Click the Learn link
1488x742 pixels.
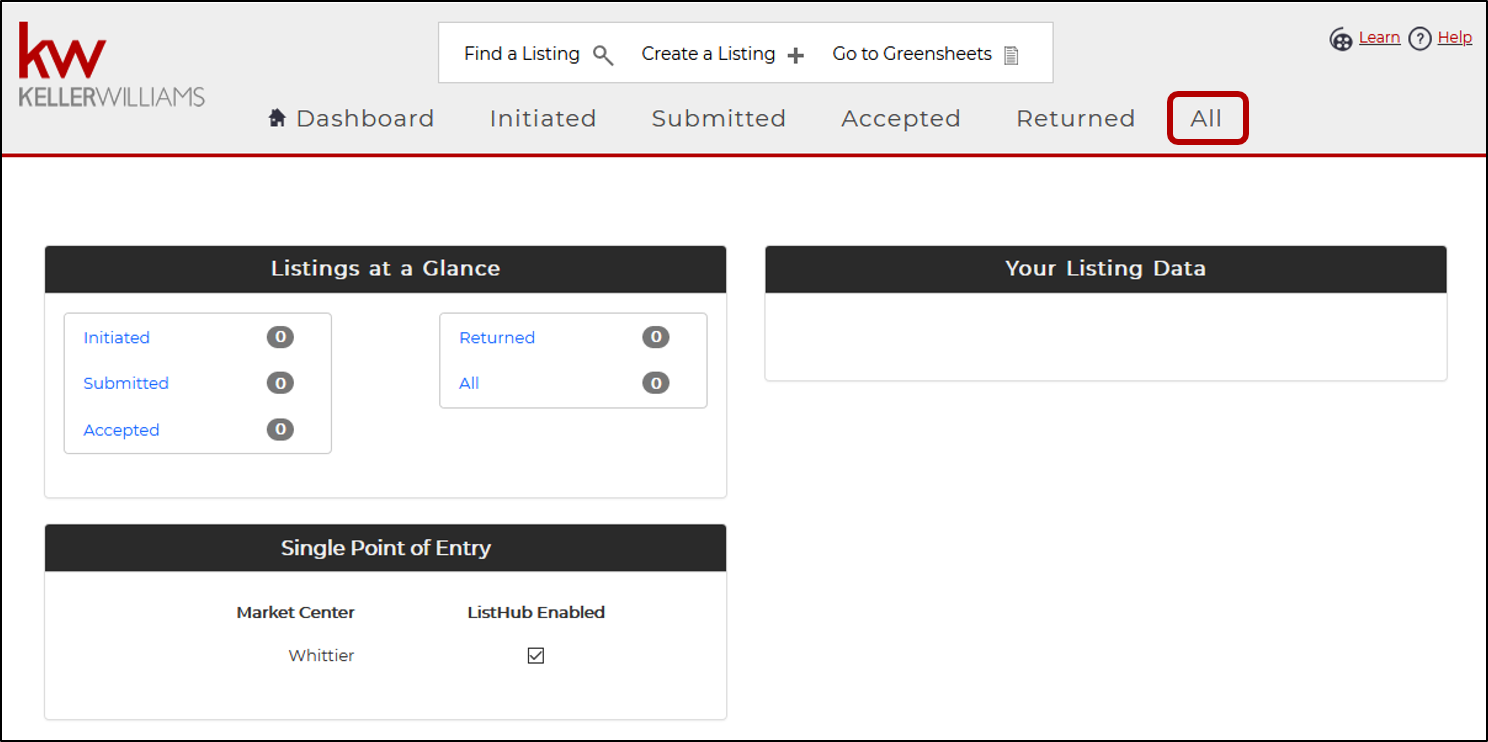tap(1379, 38)
